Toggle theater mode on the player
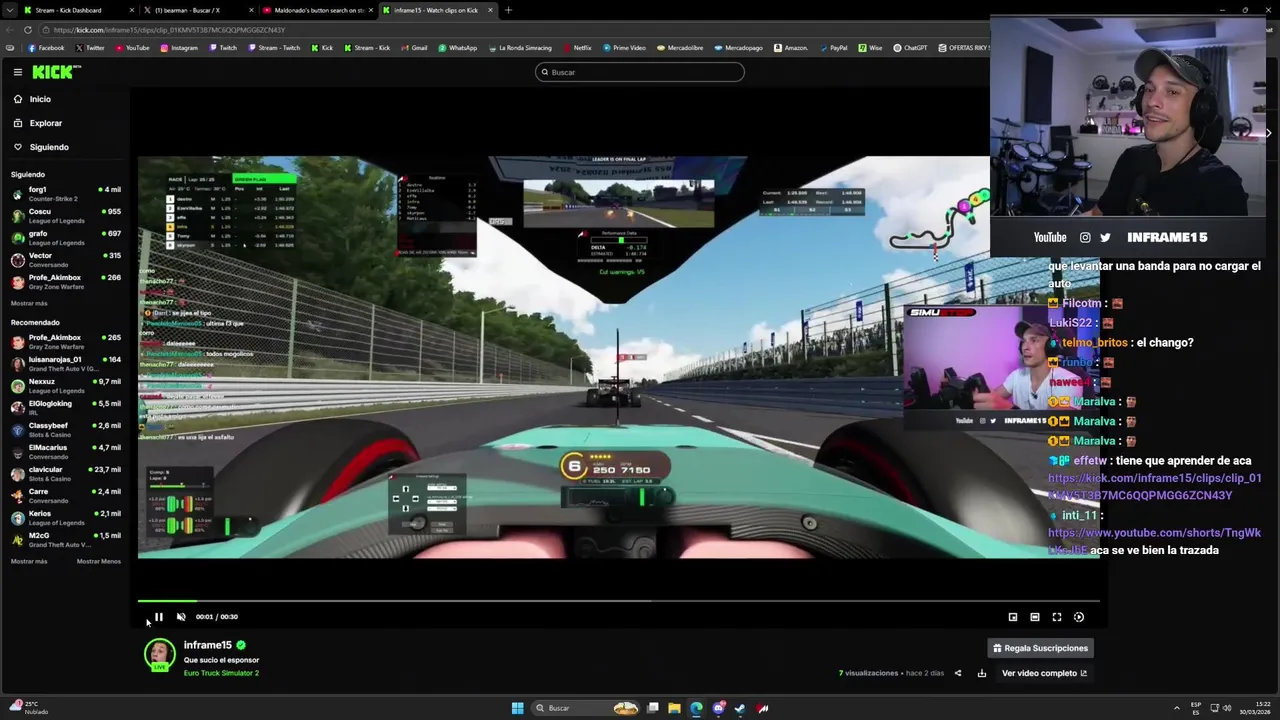The height and width of the screenshot is (720, 1280). [x=1035, y=617]
